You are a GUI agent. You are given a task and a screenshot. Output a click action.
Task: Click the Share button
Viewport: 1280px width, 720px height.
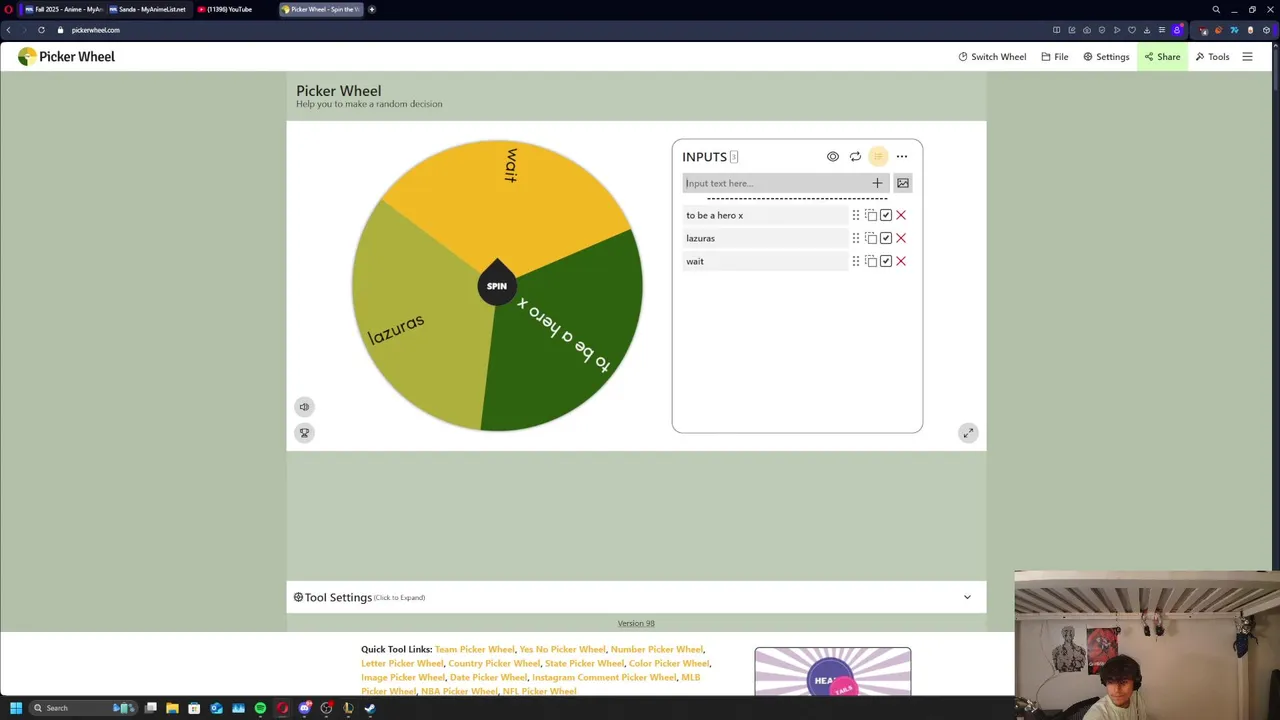pyautogui.click(x=1162, y=57)
